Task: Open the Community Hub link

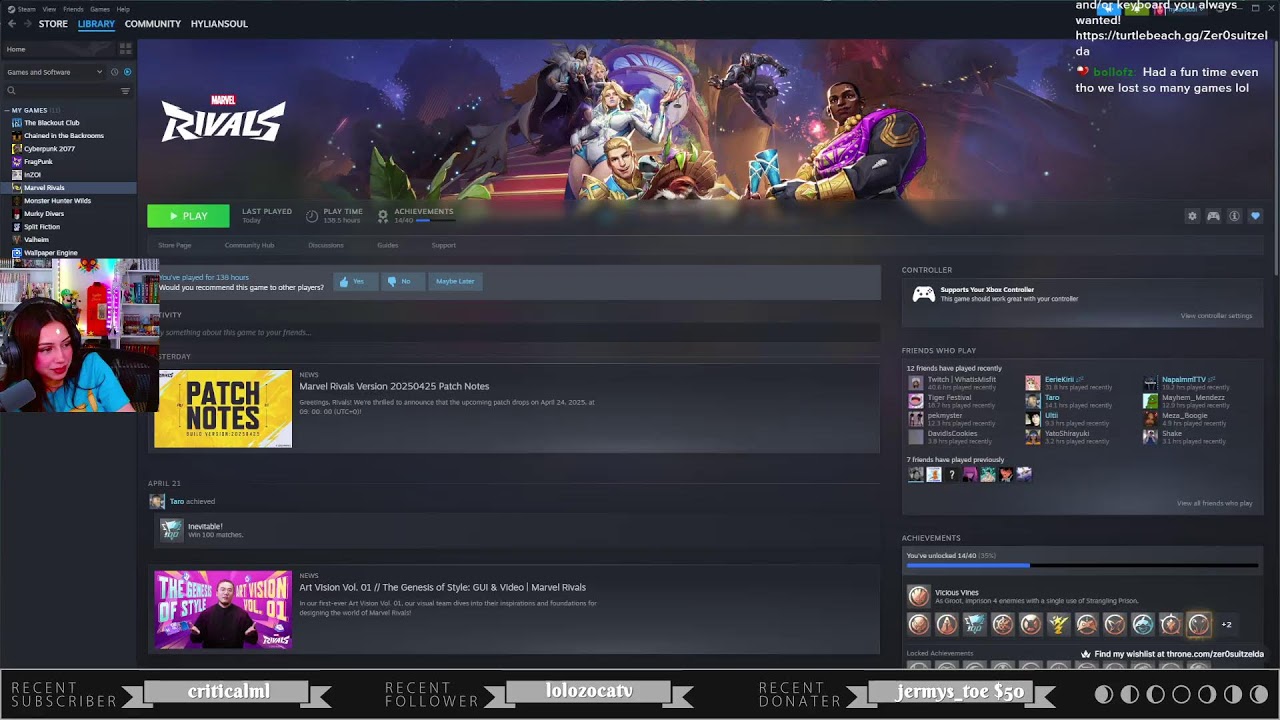Action: [x=249, y=246]
